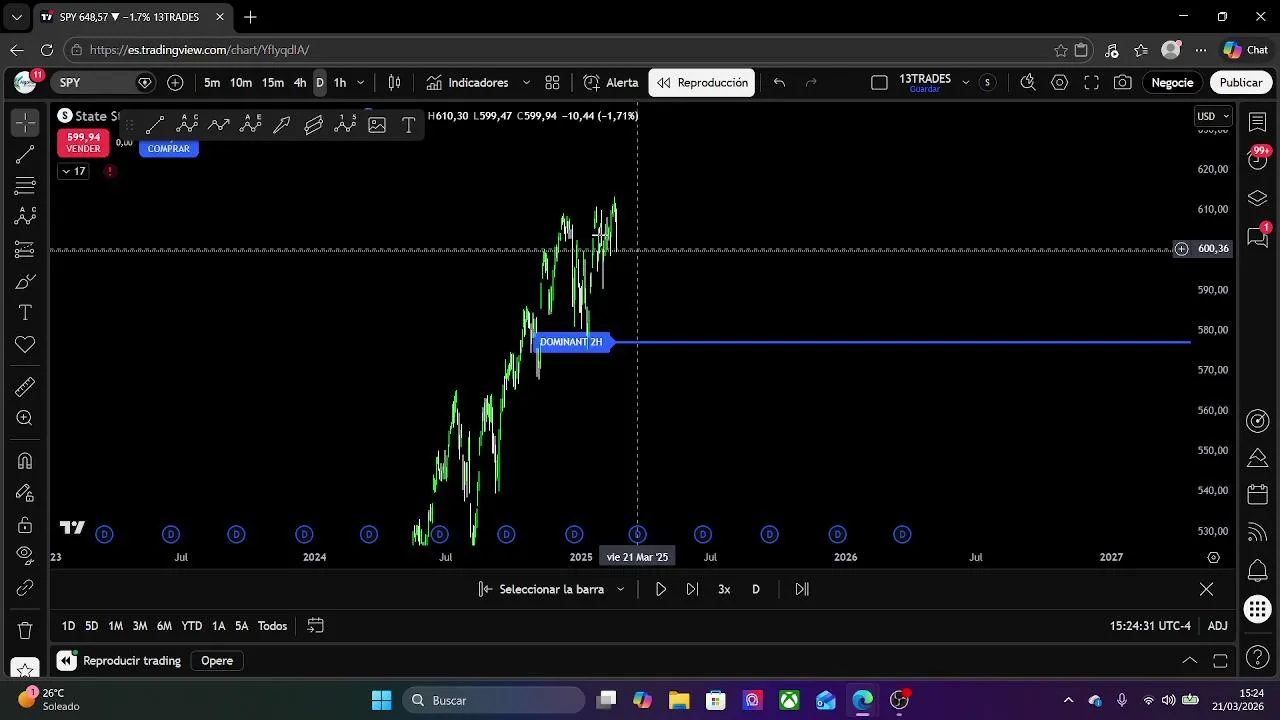Image resolution: width=1280 pixels, height=720 pixels.
Task: Change the 3x replay speed
Action: 724,589
